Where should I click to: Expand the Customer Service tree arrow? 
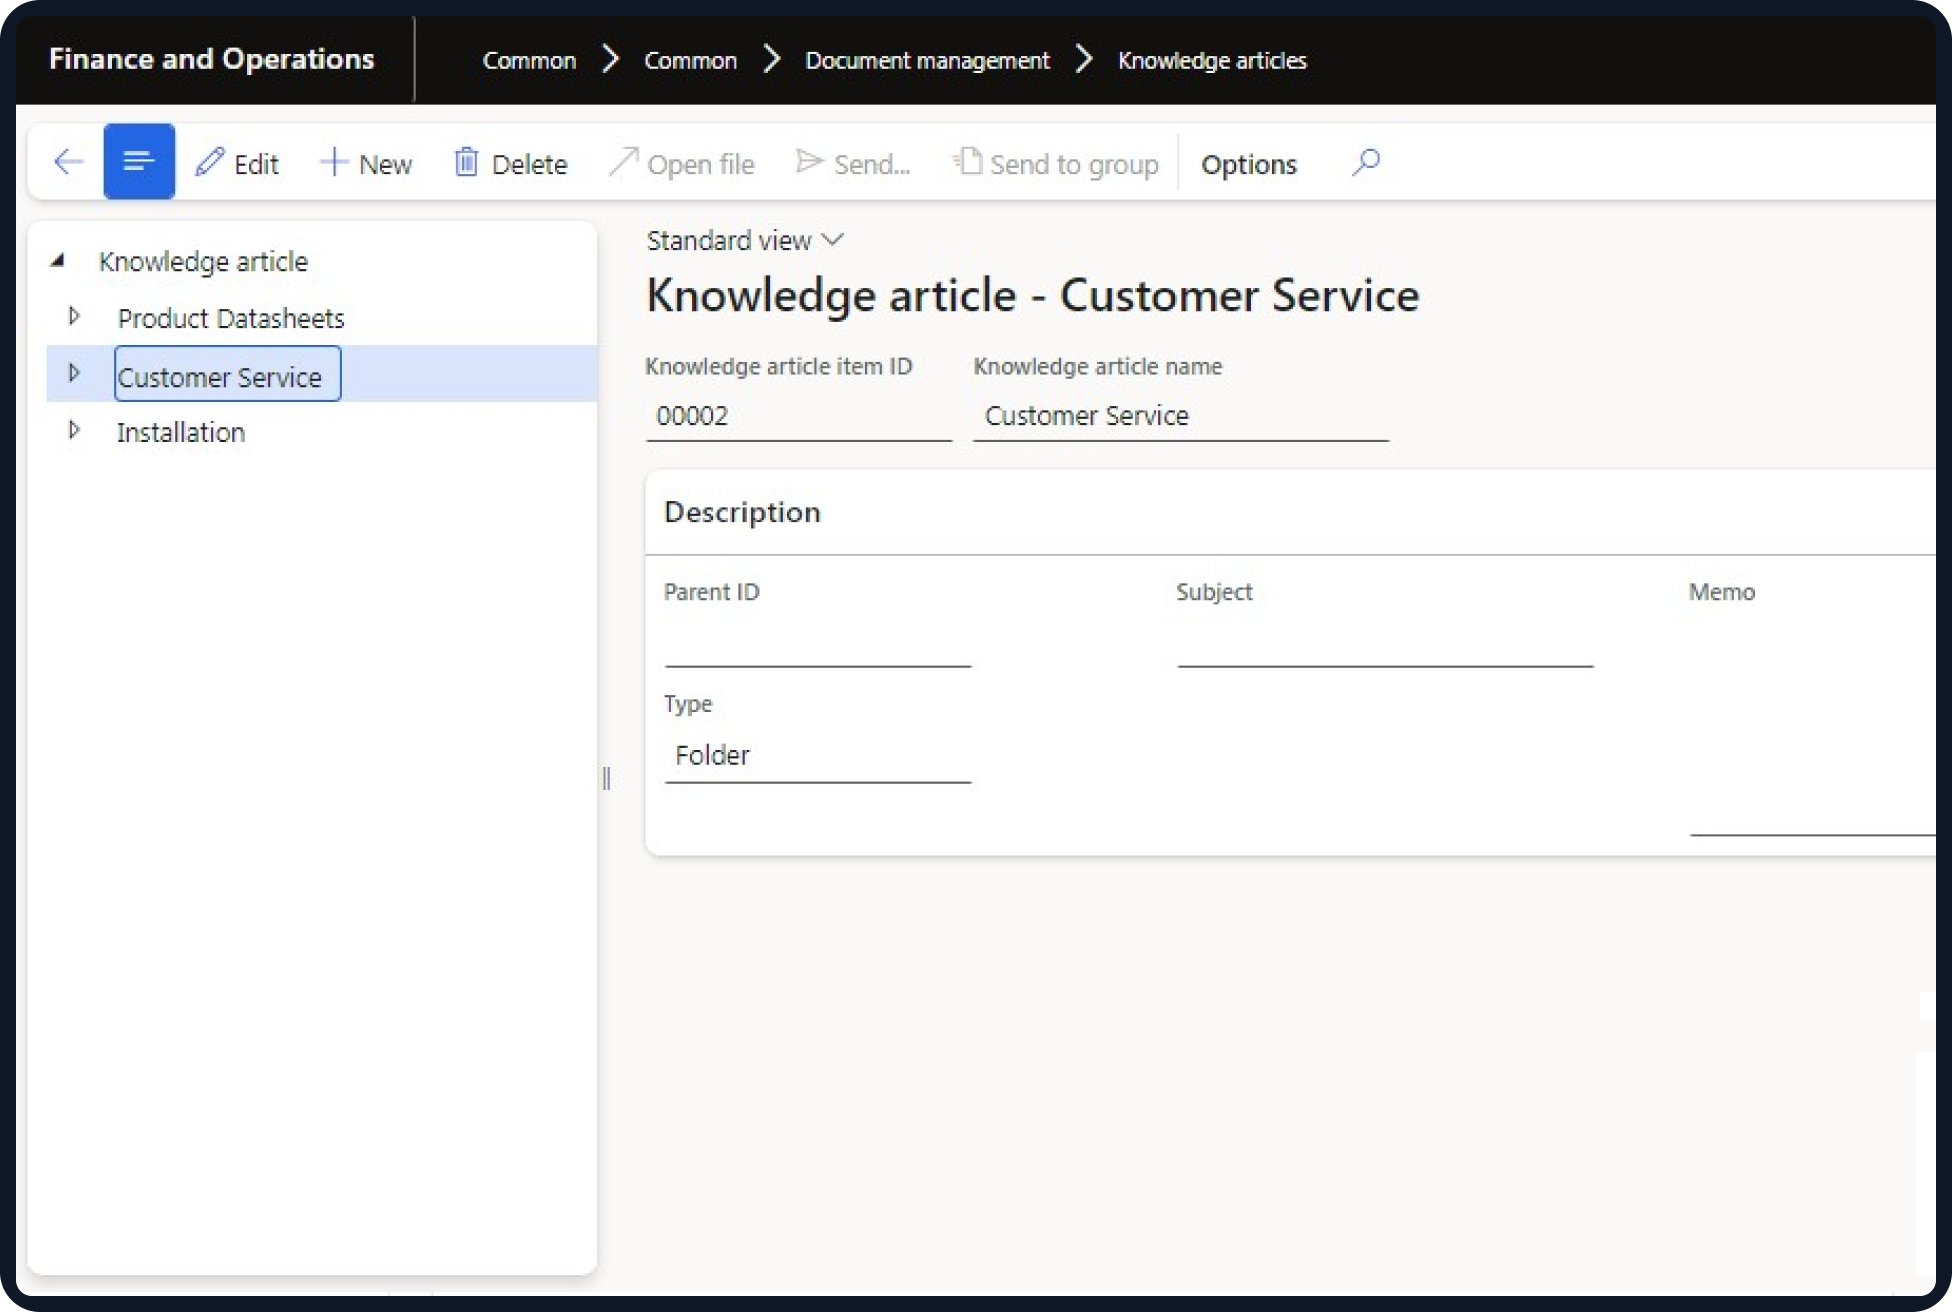[x=74, y=374]
